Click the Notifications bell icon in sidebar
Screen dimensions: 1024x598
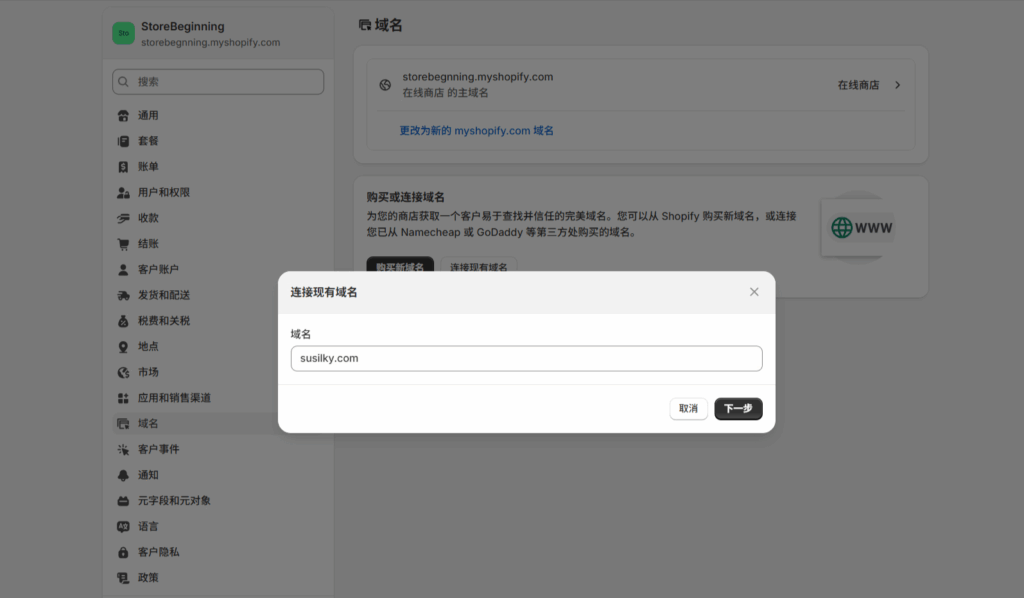123,475
